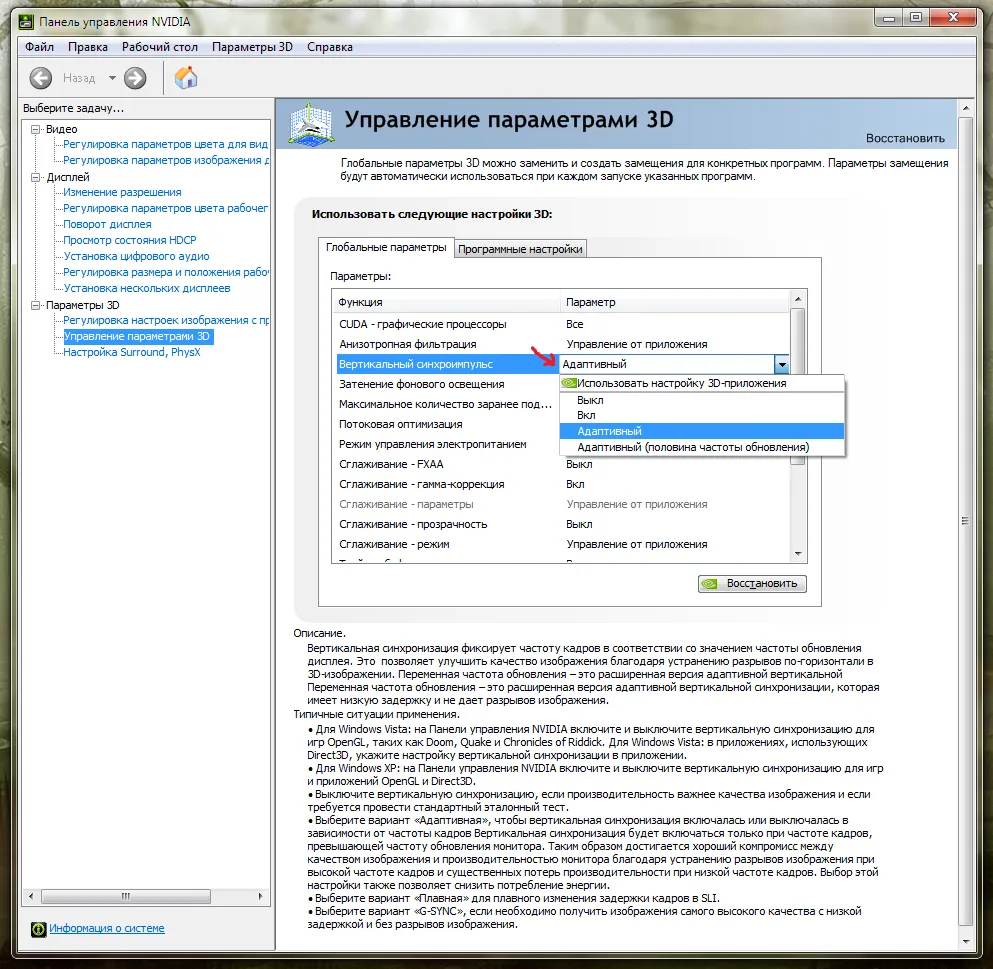The image size is (993, 969).
Task: Select Затенение фонового освещения row
Action: (446, 384)
